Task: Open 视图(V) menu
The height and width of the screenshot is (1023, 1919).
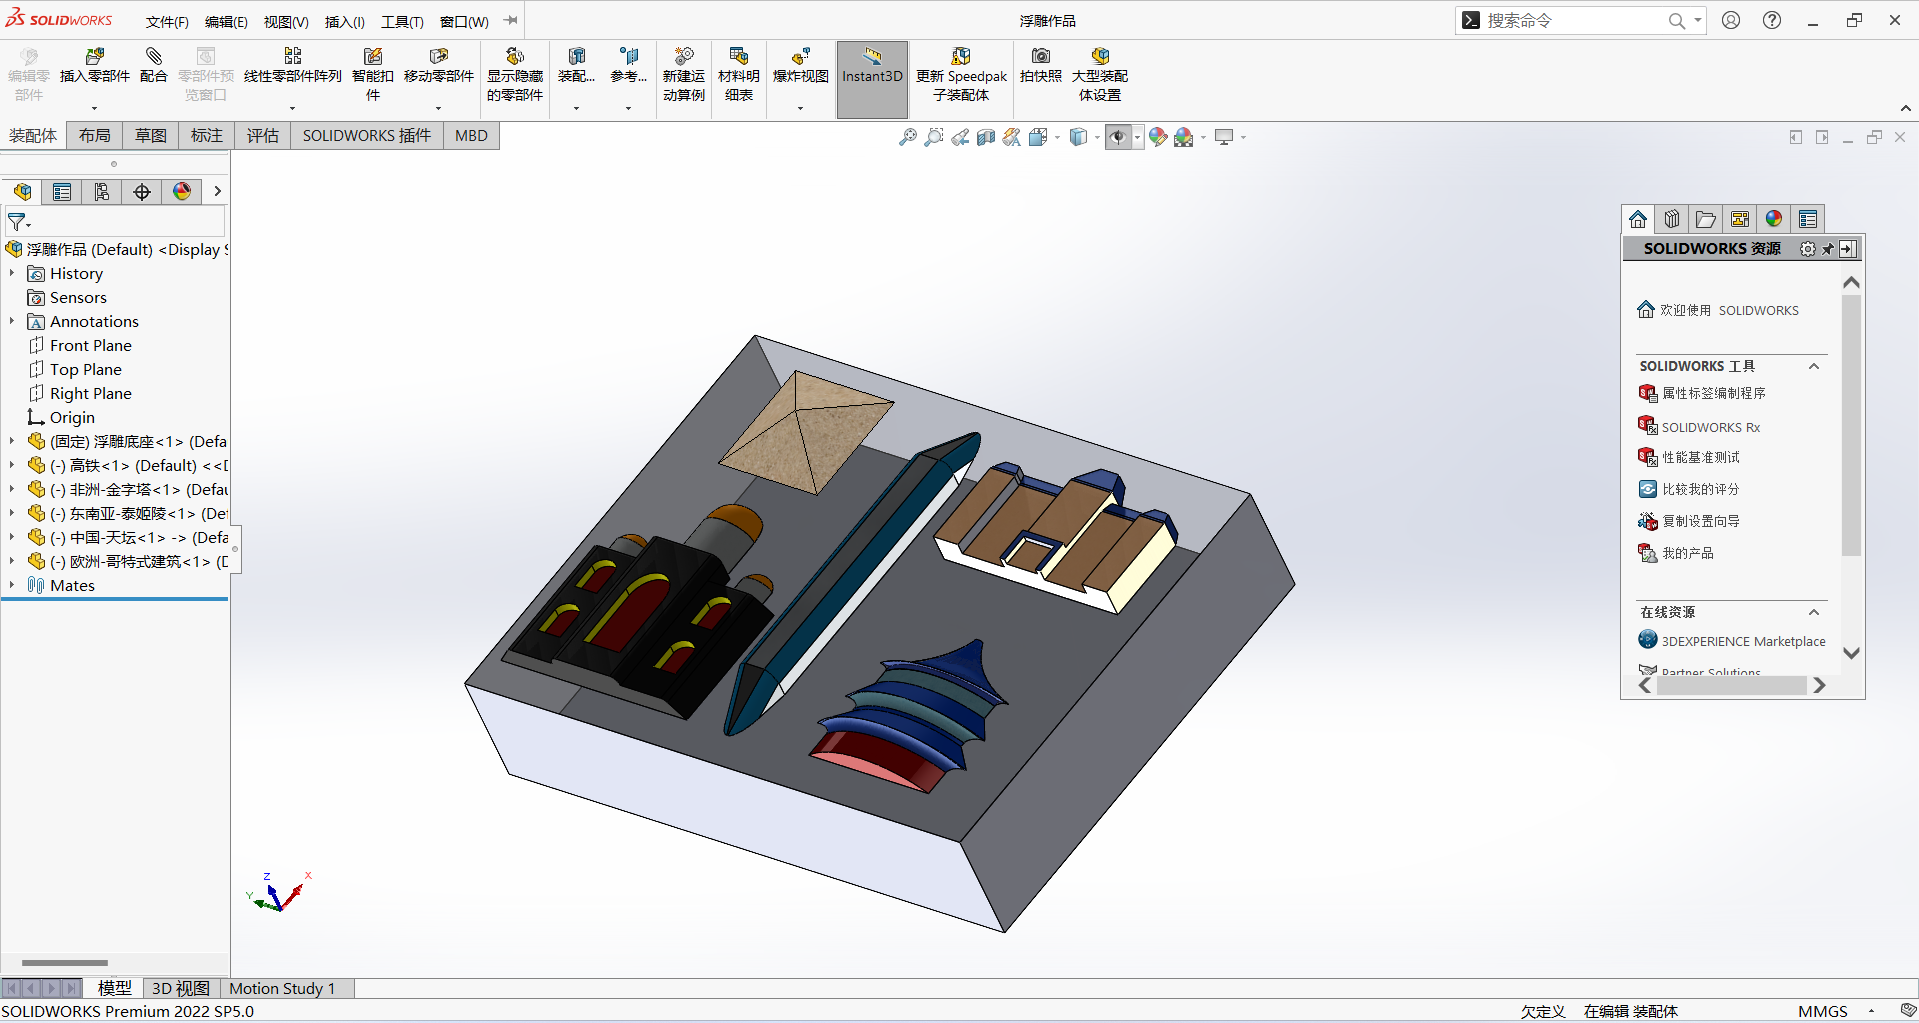Action: click(286, 21)
